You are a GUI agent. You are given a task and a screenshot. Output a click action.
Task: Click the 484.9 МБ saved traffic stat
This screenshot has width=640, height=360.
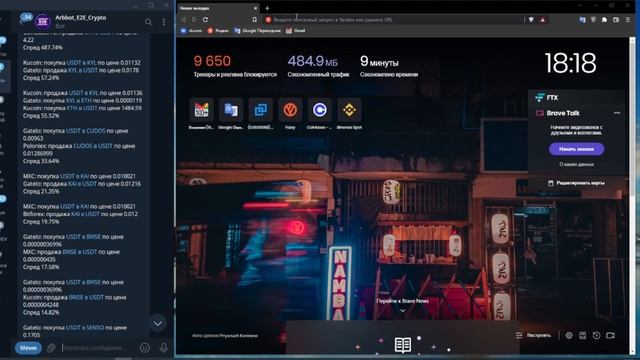click(x=318, y=67)
